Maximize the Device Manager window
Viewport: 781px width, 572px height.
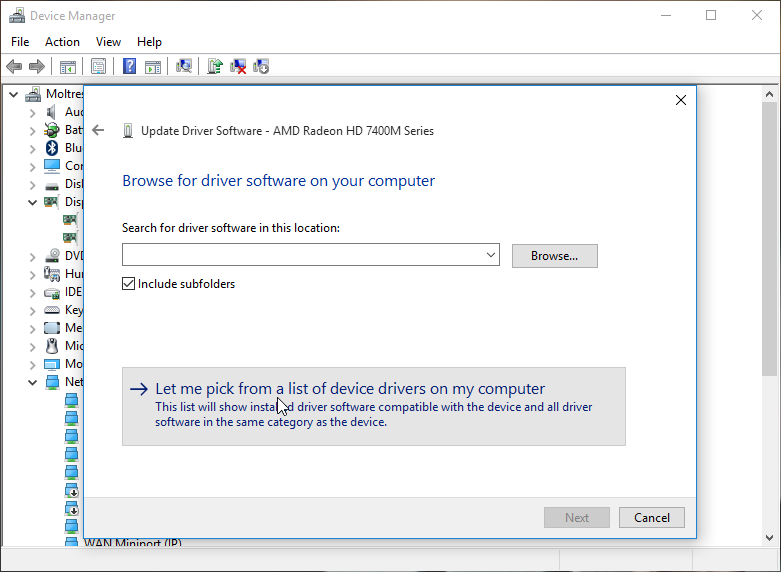point(711,15)
